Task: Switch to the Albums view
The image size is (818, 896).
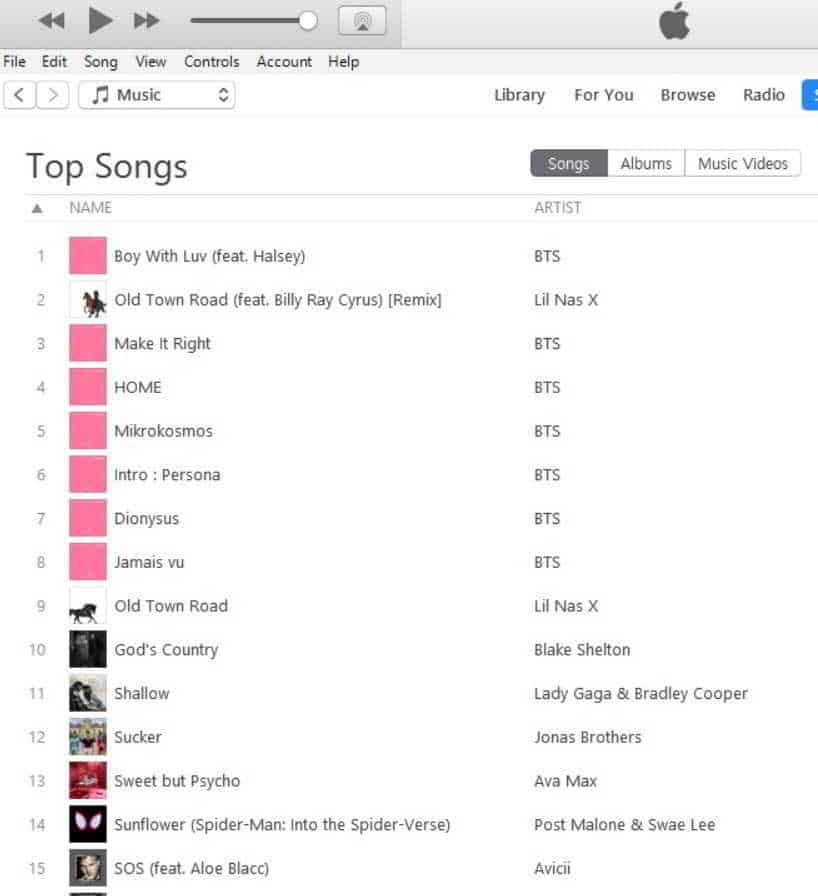Action: click(646, 164)
